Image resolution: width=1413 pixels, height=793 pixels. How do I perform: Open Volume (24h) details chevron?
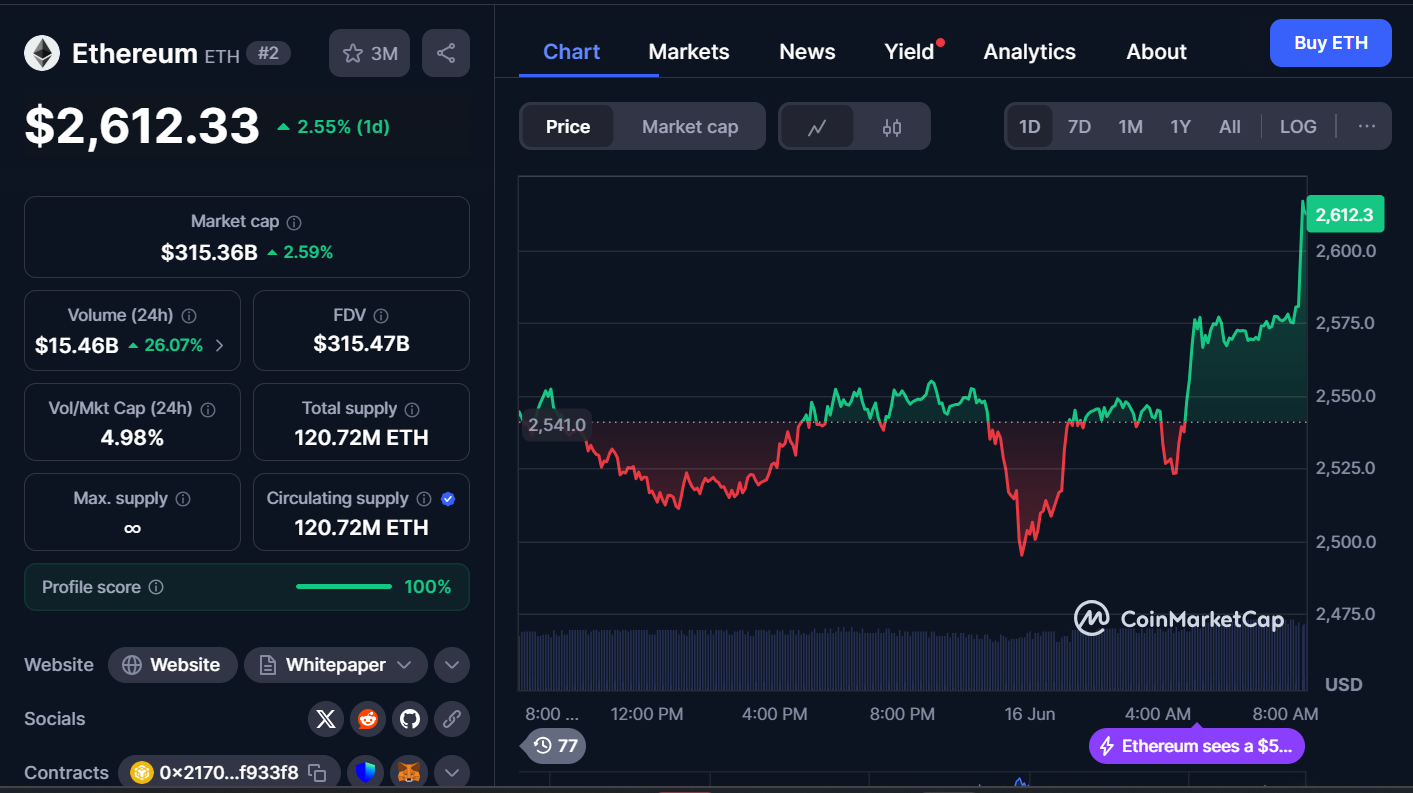coord(220,346)
